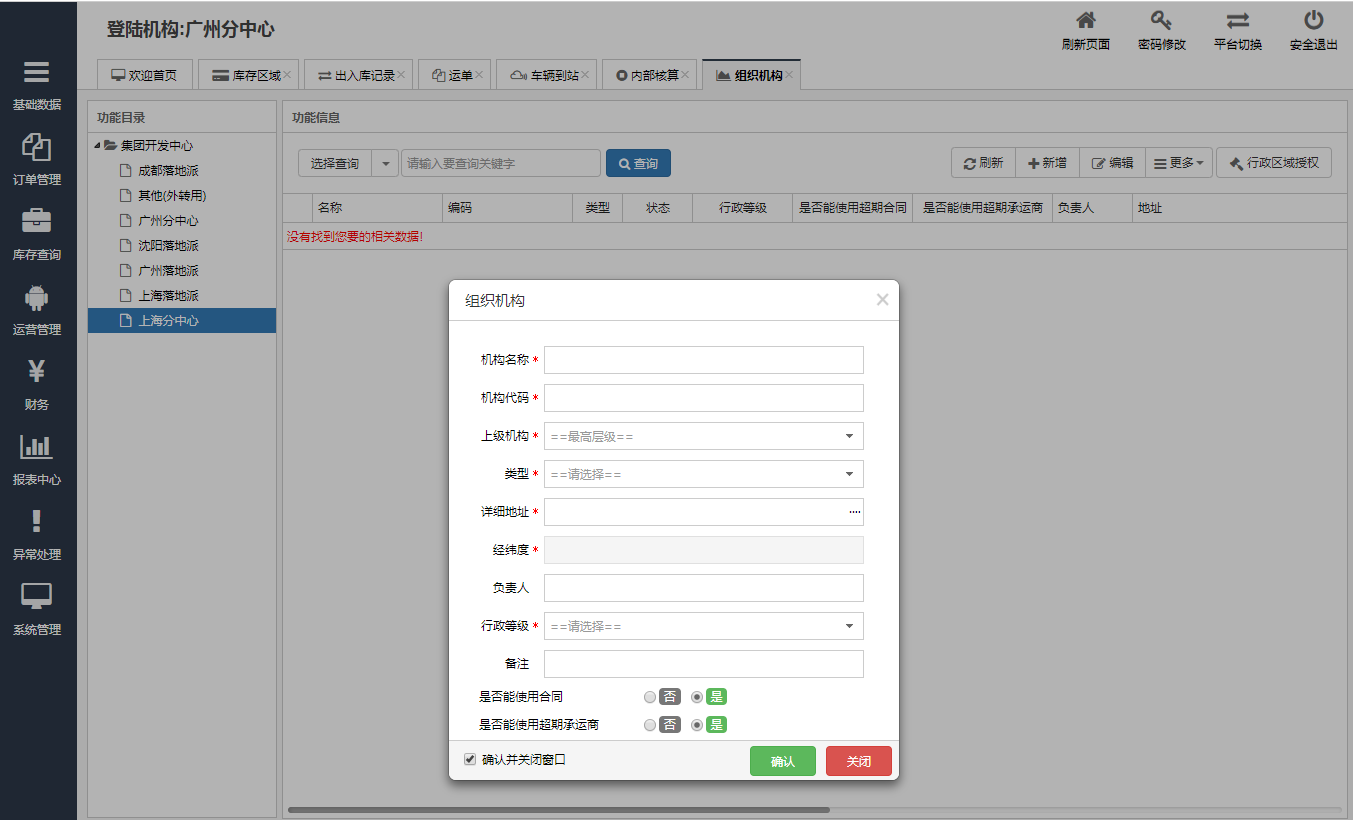Click the horizontal scrollbar below the table
1353x820 pixels.
coord(558,809)
